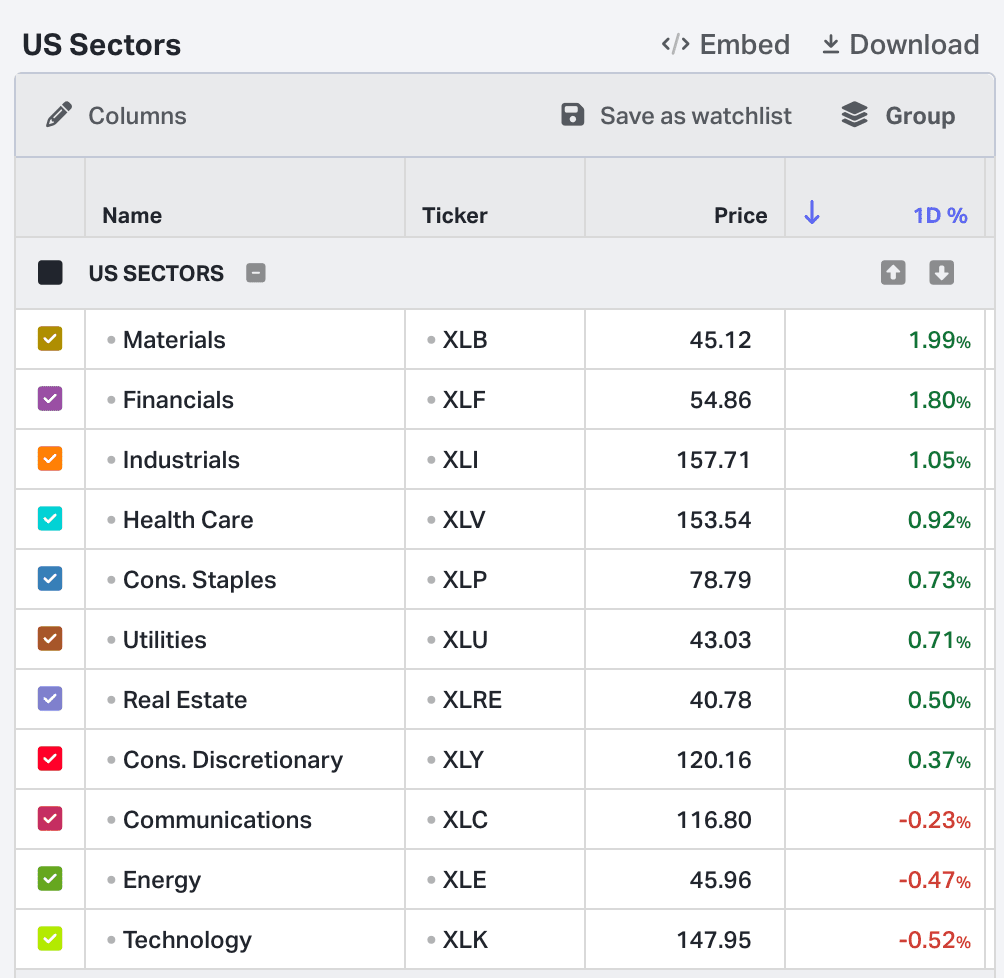Move US Sectors group up
Image resolution: width=1004 pixels, height=978 pixels.
pos(893,272)
